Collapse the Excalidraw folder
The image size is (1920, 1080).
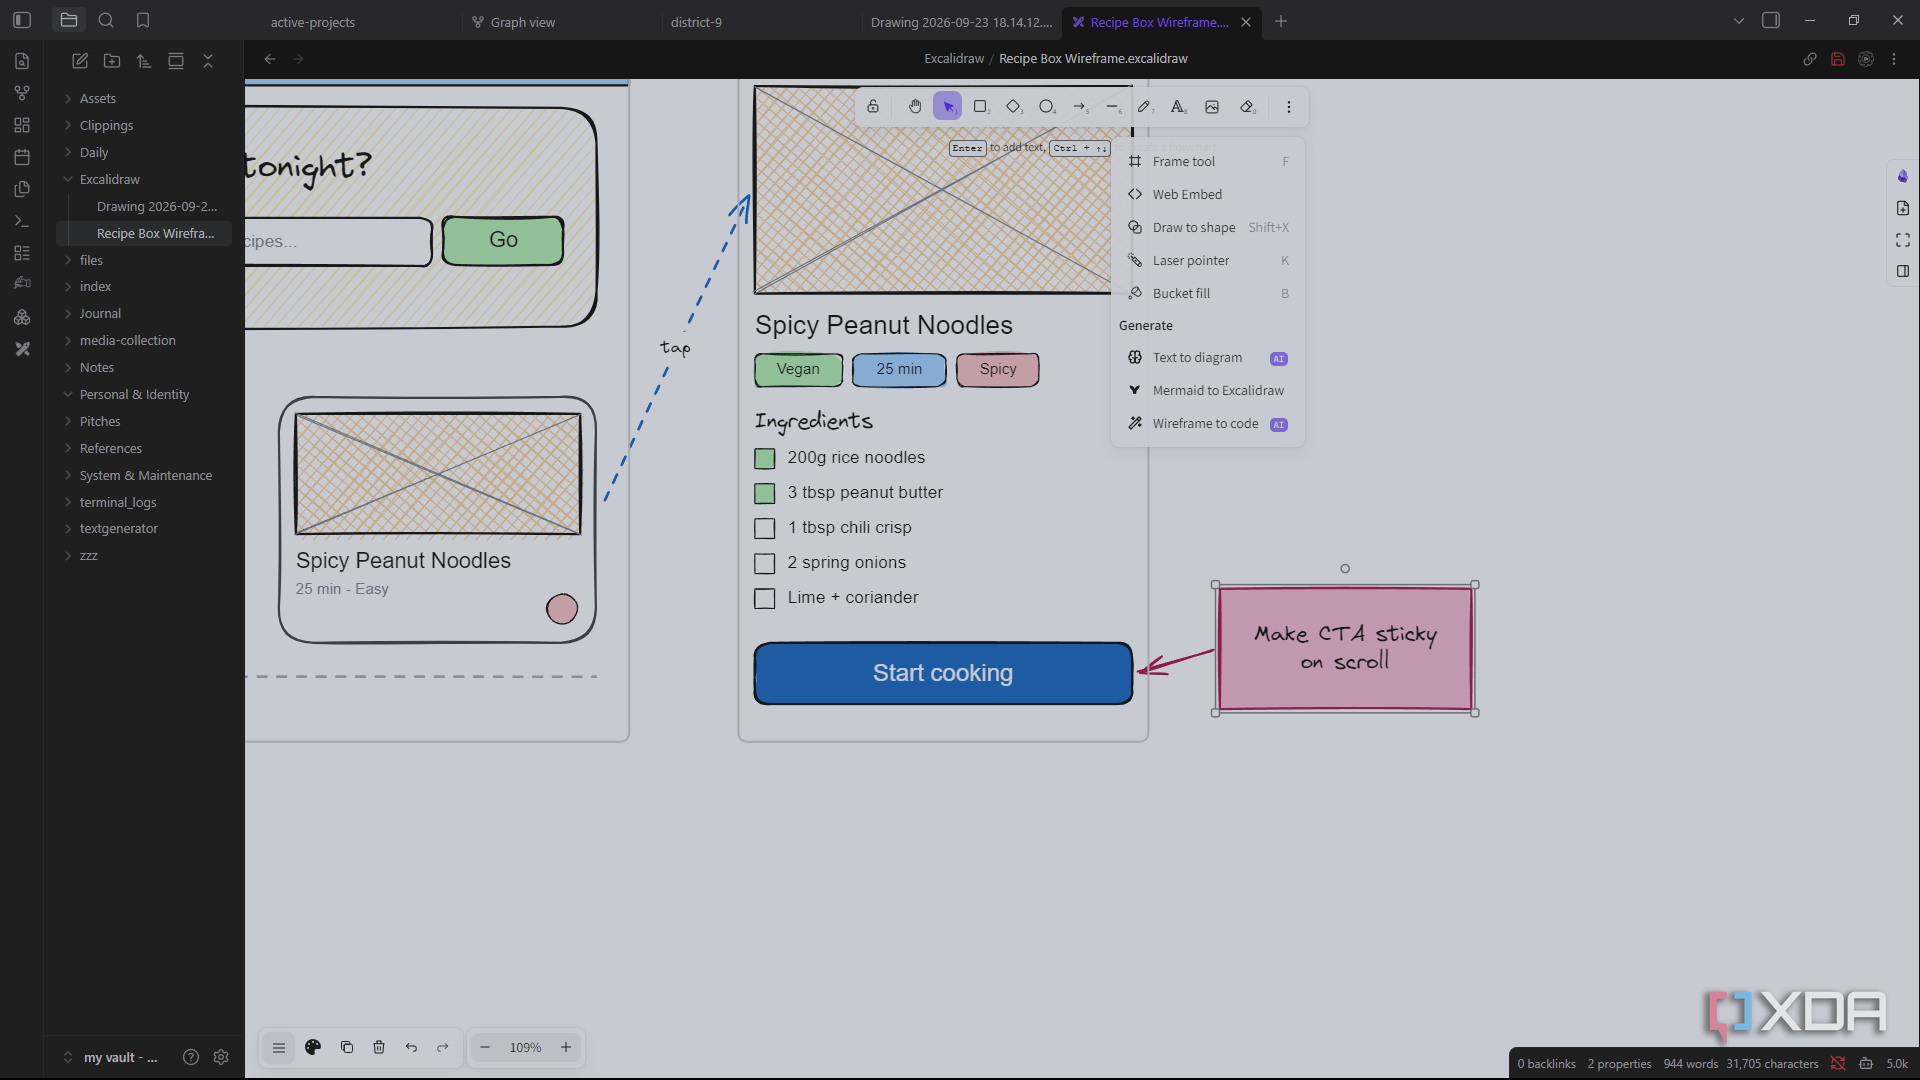coord(110,179)
